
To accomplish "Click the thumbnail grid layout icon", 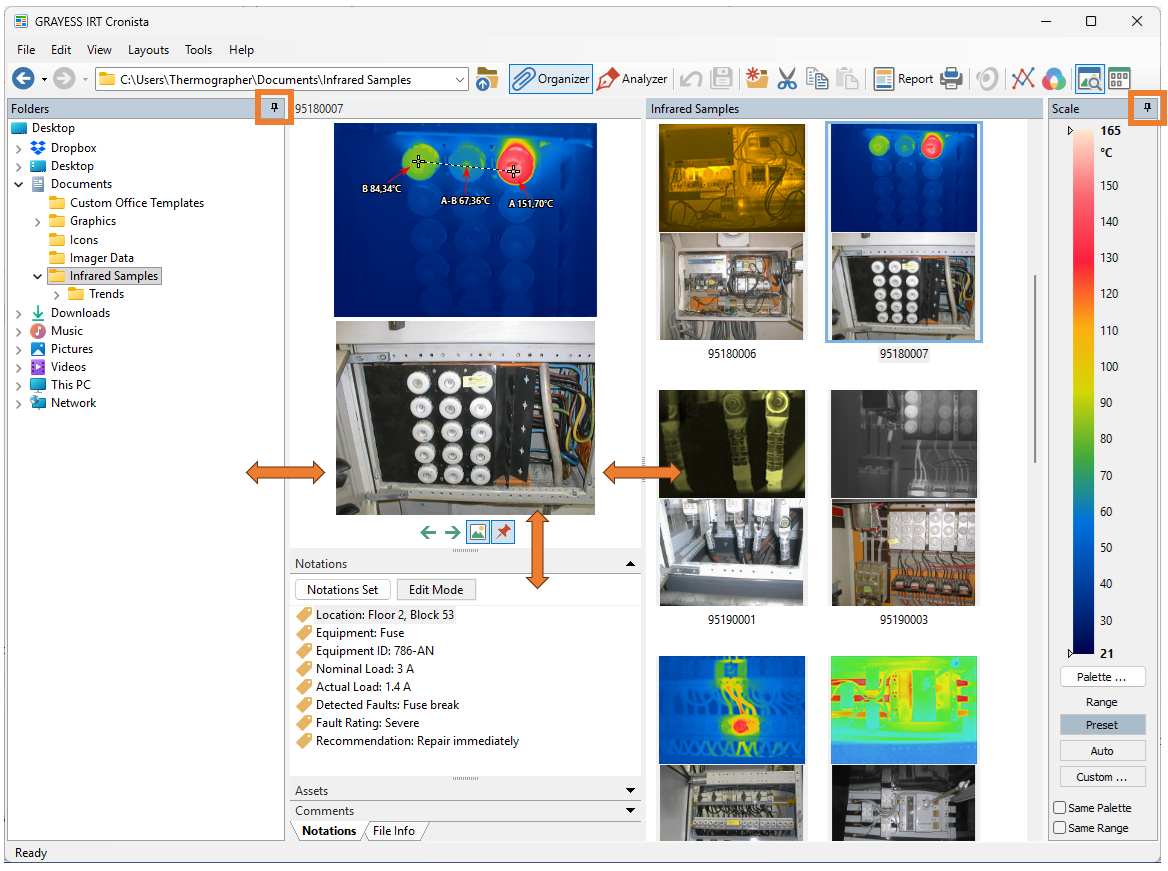I will [x=1120, y=79].
